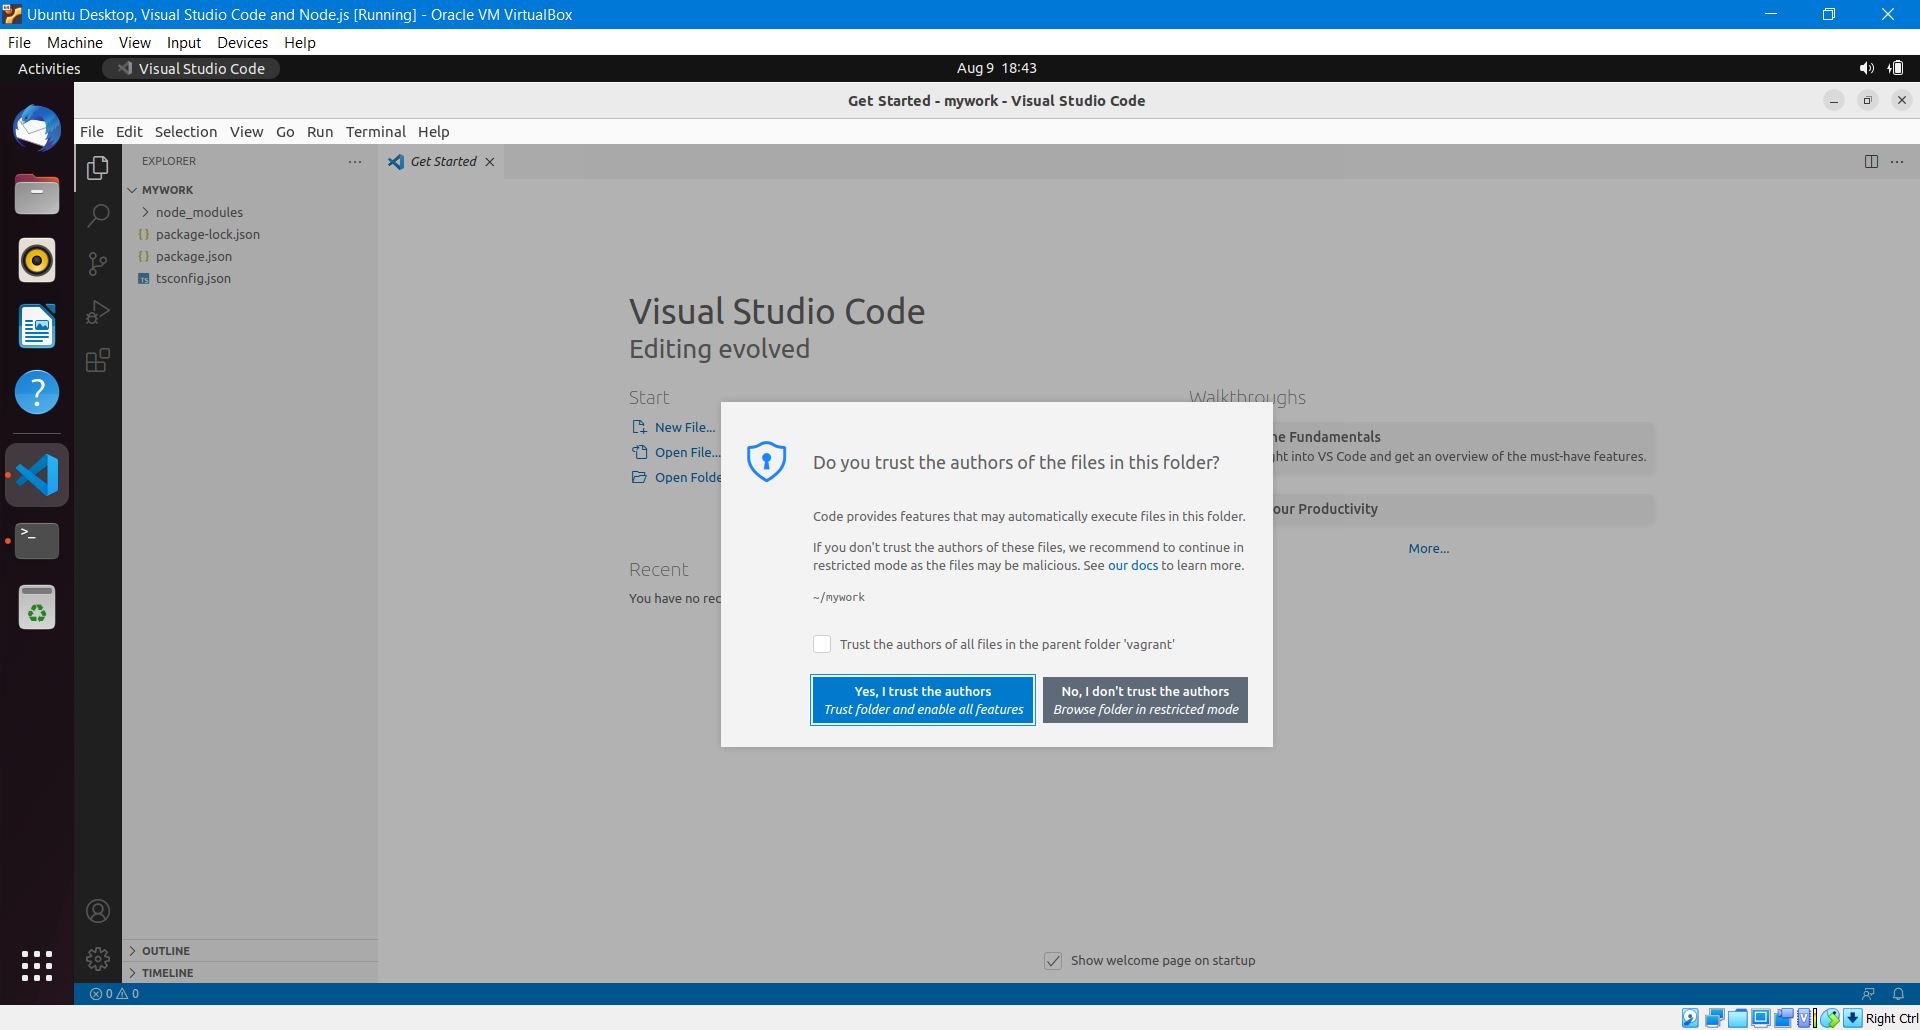Screen dimensions: 1920x1030
Task: Select the Get Started tab
Action: (442, 162)
